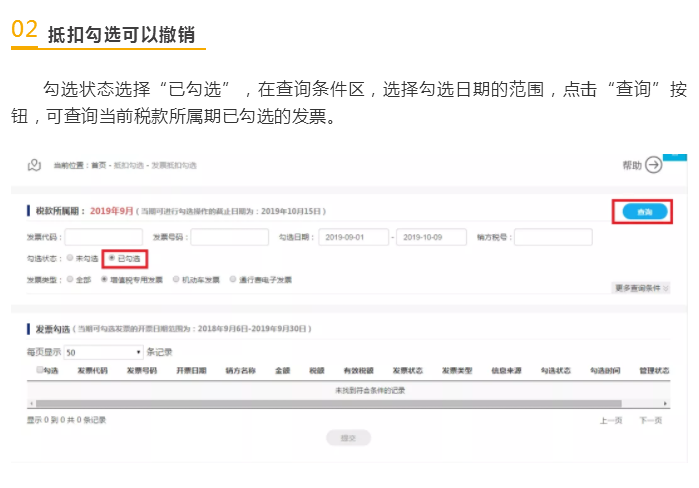Open the 帮助 help link
This screenshot has height=488, width=699.
pos(632,165)
